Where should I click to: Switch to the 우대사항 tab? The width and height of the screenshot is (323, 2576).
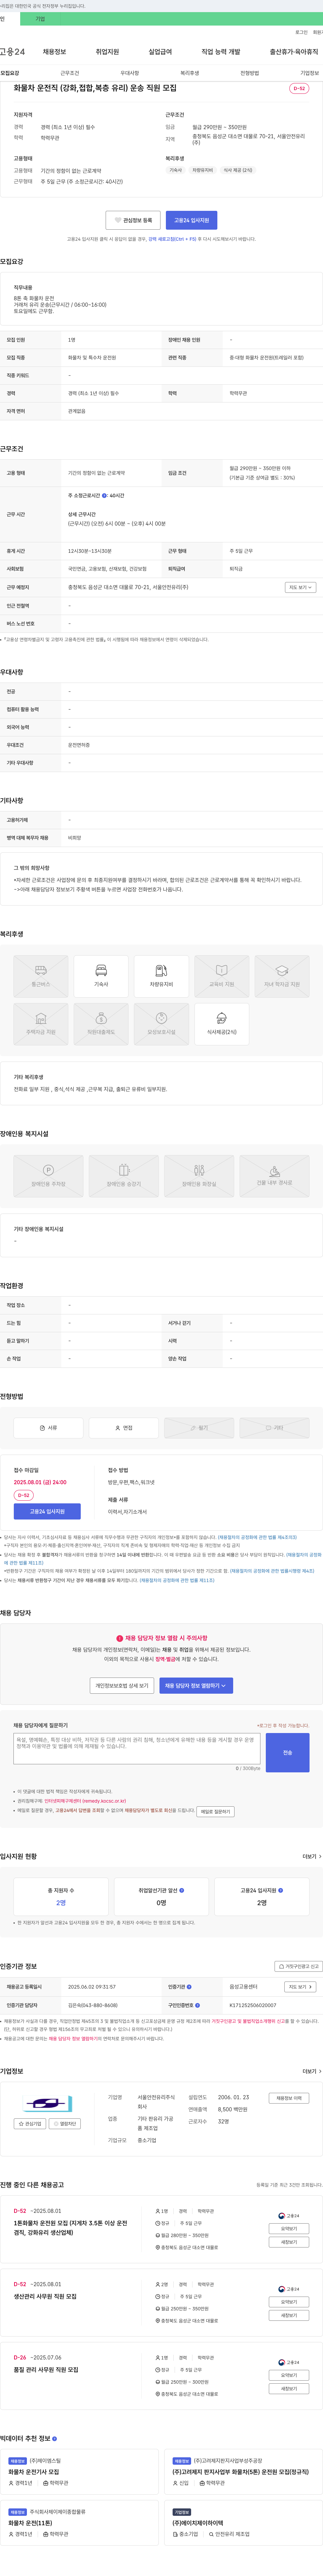pyautogui.click(x=130, y=73)
